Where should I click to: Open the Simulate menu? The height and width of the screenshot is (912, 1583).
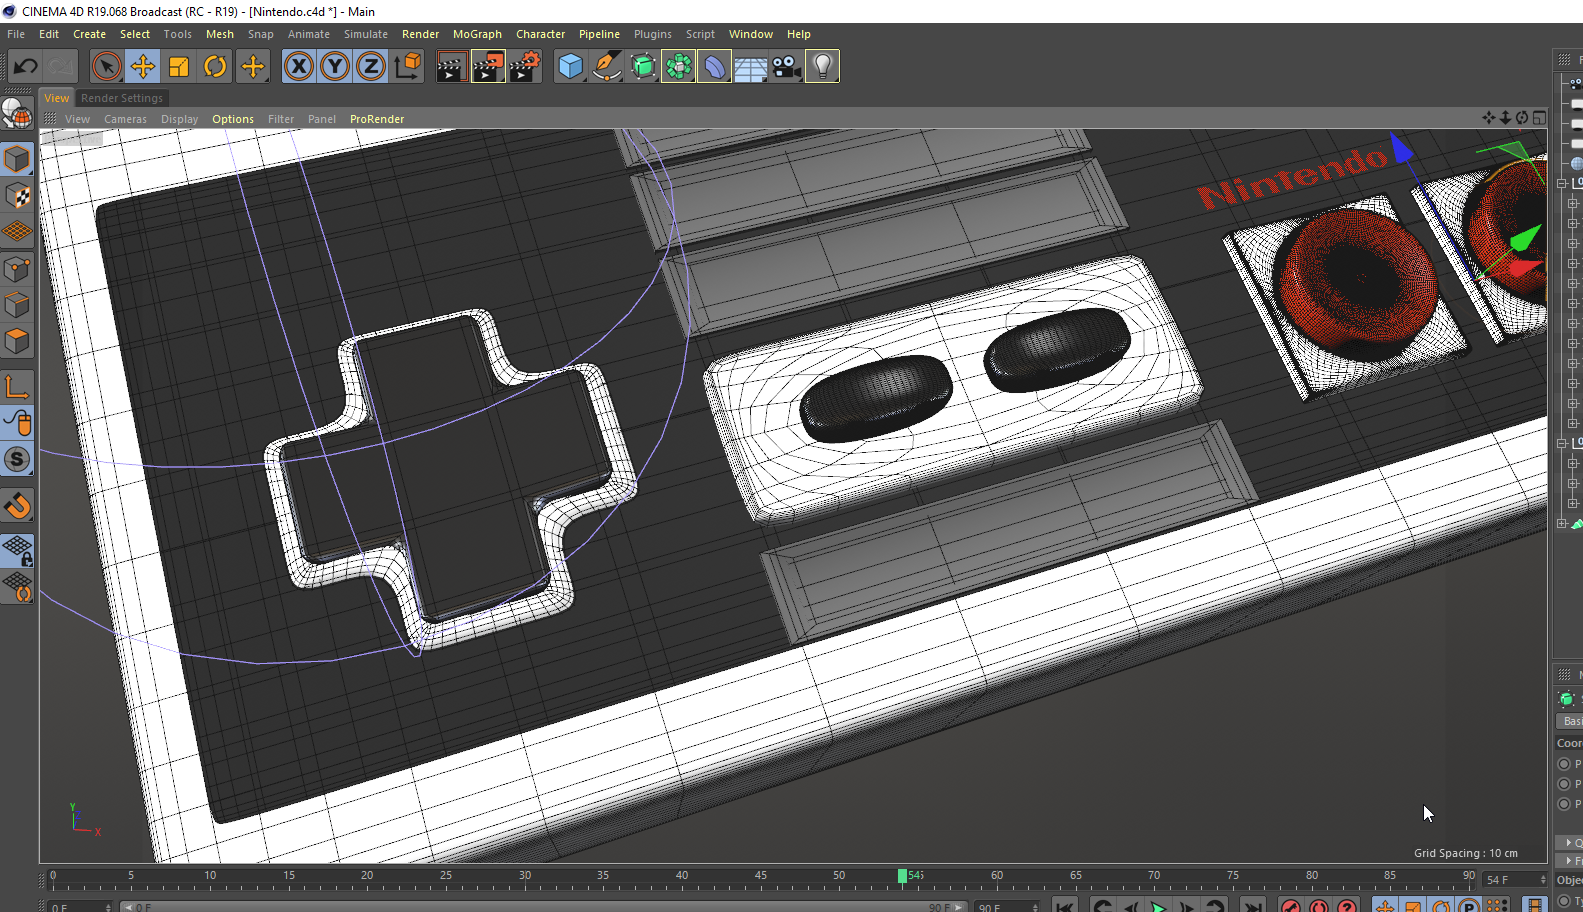pos(366,34)
